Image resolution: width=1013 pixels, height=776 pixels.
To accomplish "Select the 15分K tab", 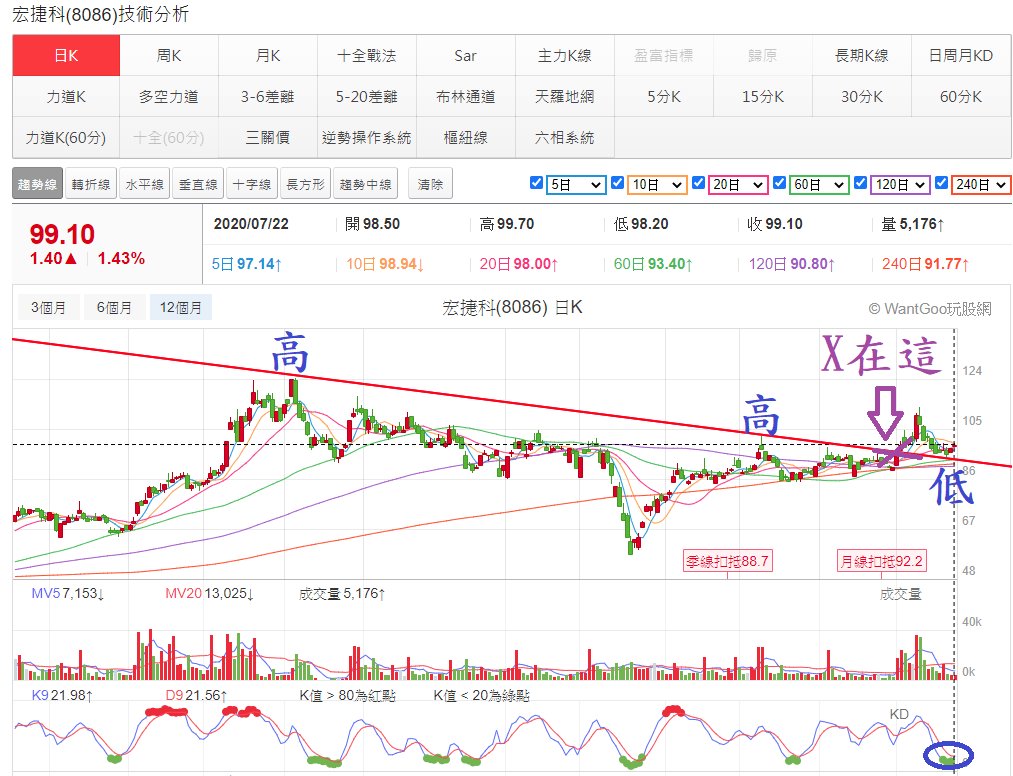I will coord(763,97).
